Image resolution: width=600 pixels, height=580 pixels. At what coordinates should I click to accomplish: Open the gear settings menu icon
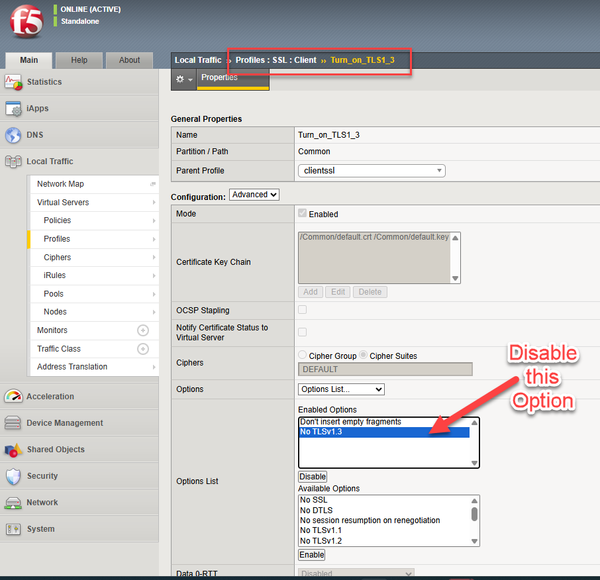pos(184,79)
